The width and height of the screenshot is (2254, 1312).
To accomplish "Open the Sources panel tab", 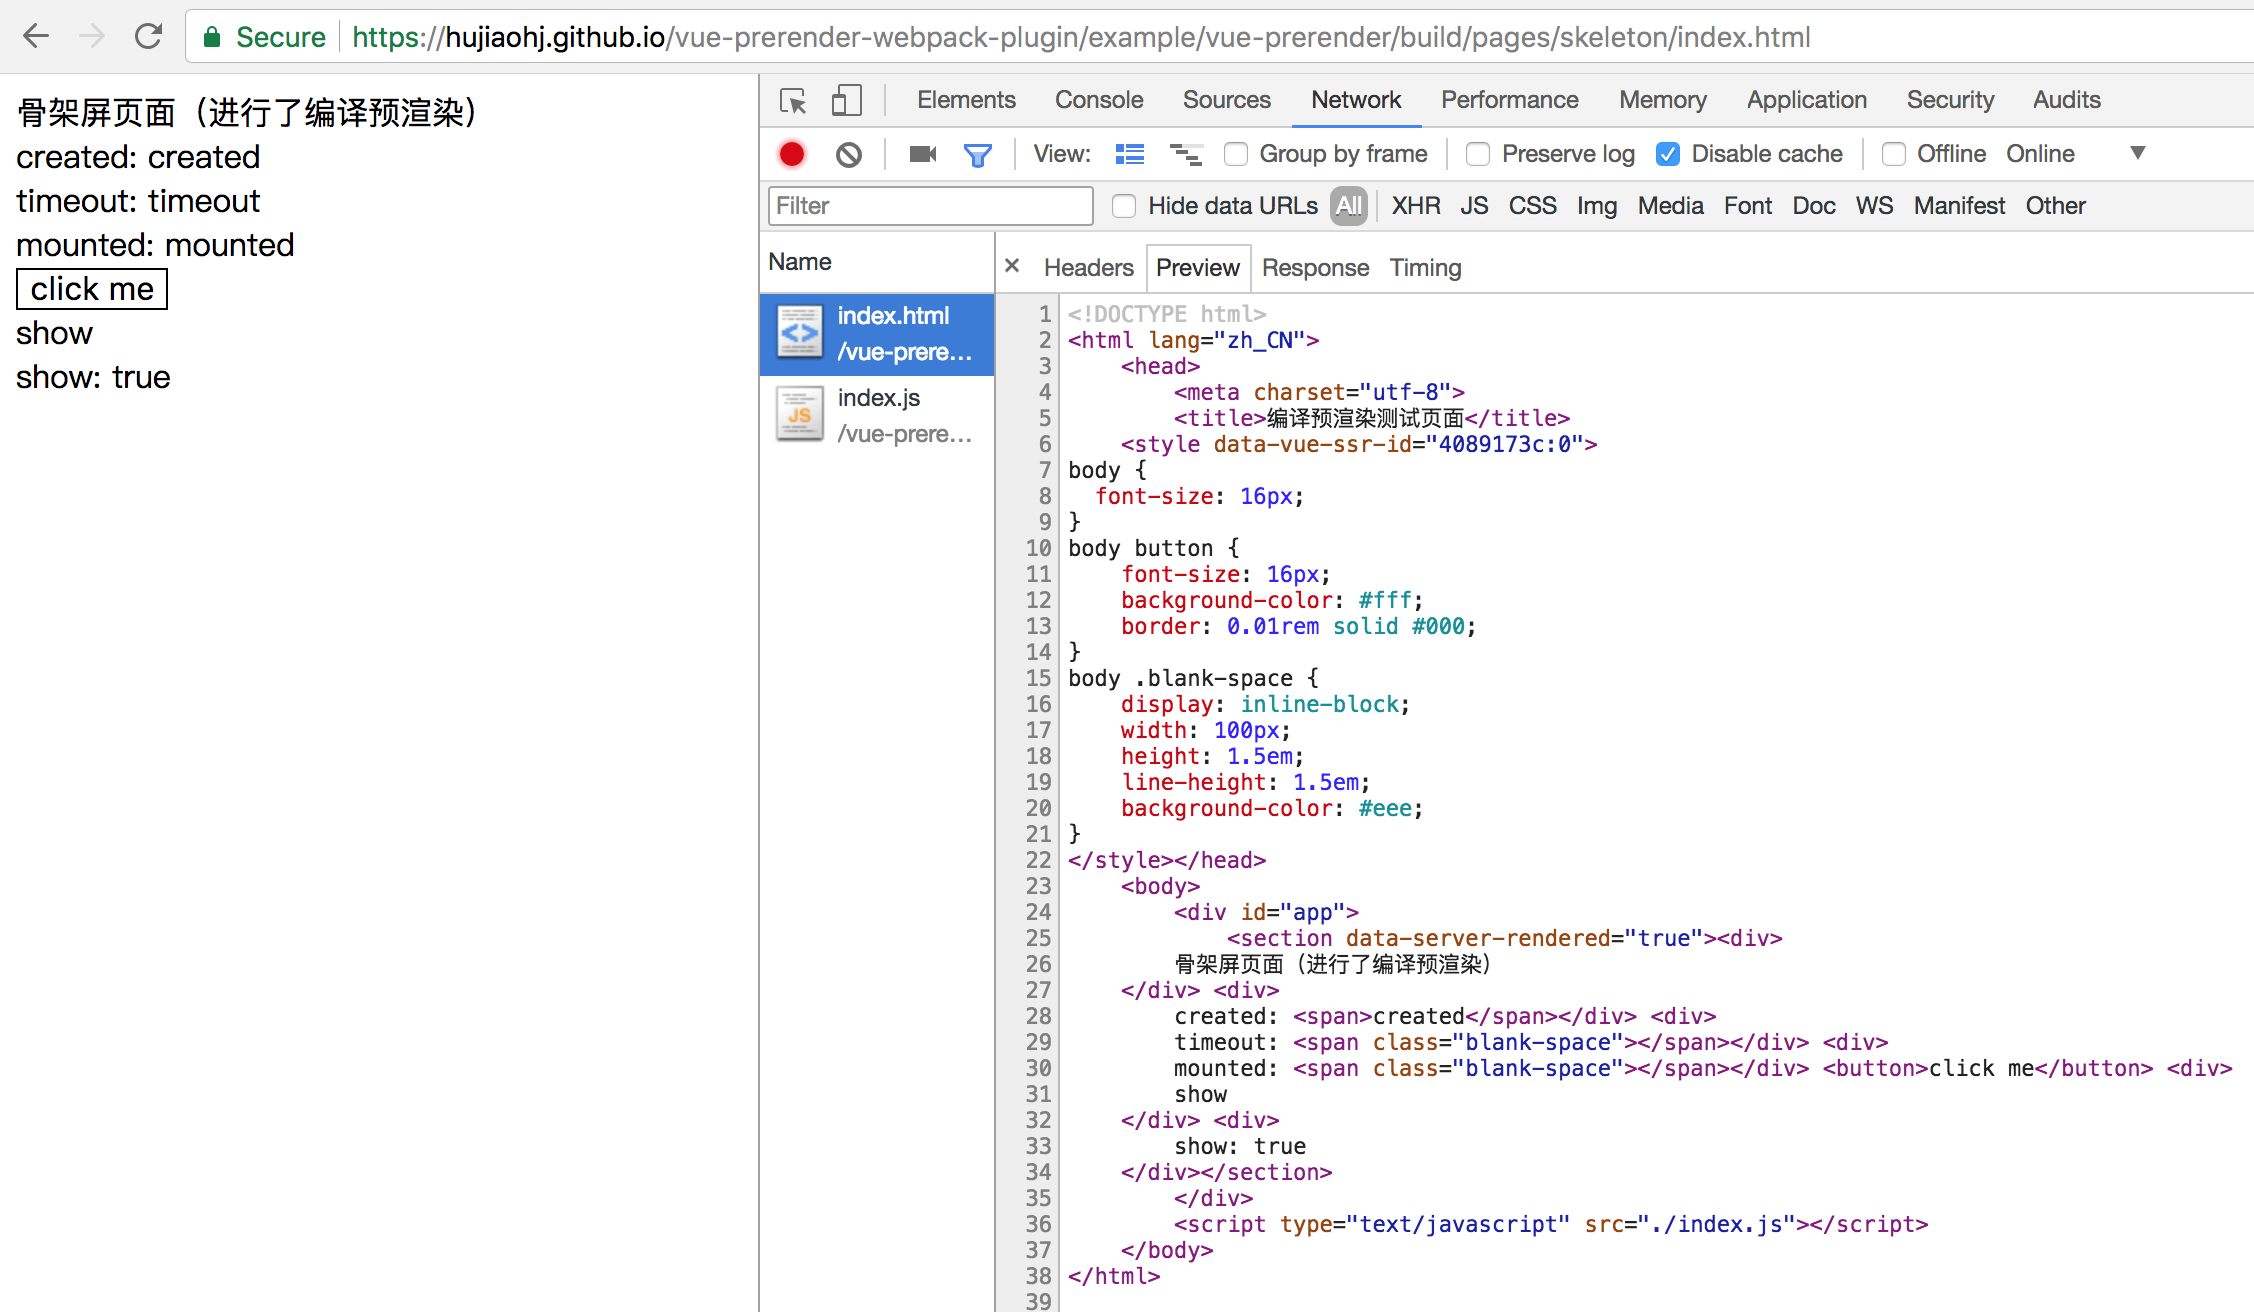I will pyautogui.click(x=1227, y=100).
